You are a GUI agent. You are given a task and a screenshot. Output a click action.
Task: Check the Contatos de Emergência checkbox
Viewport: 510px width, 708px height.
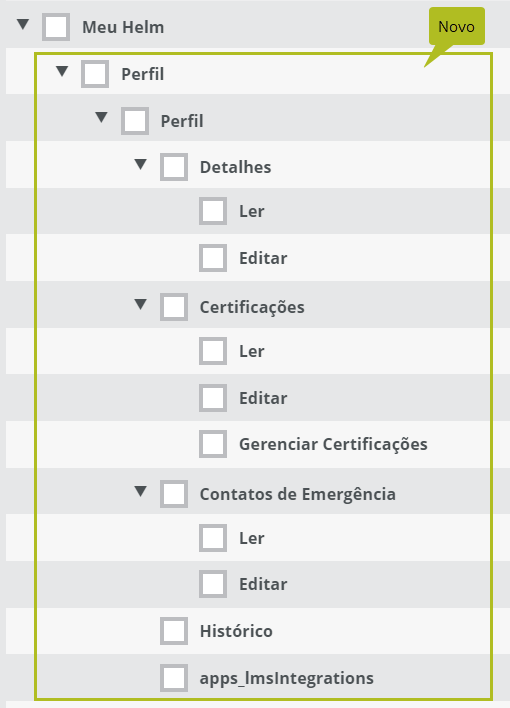[x=174, y=494]
